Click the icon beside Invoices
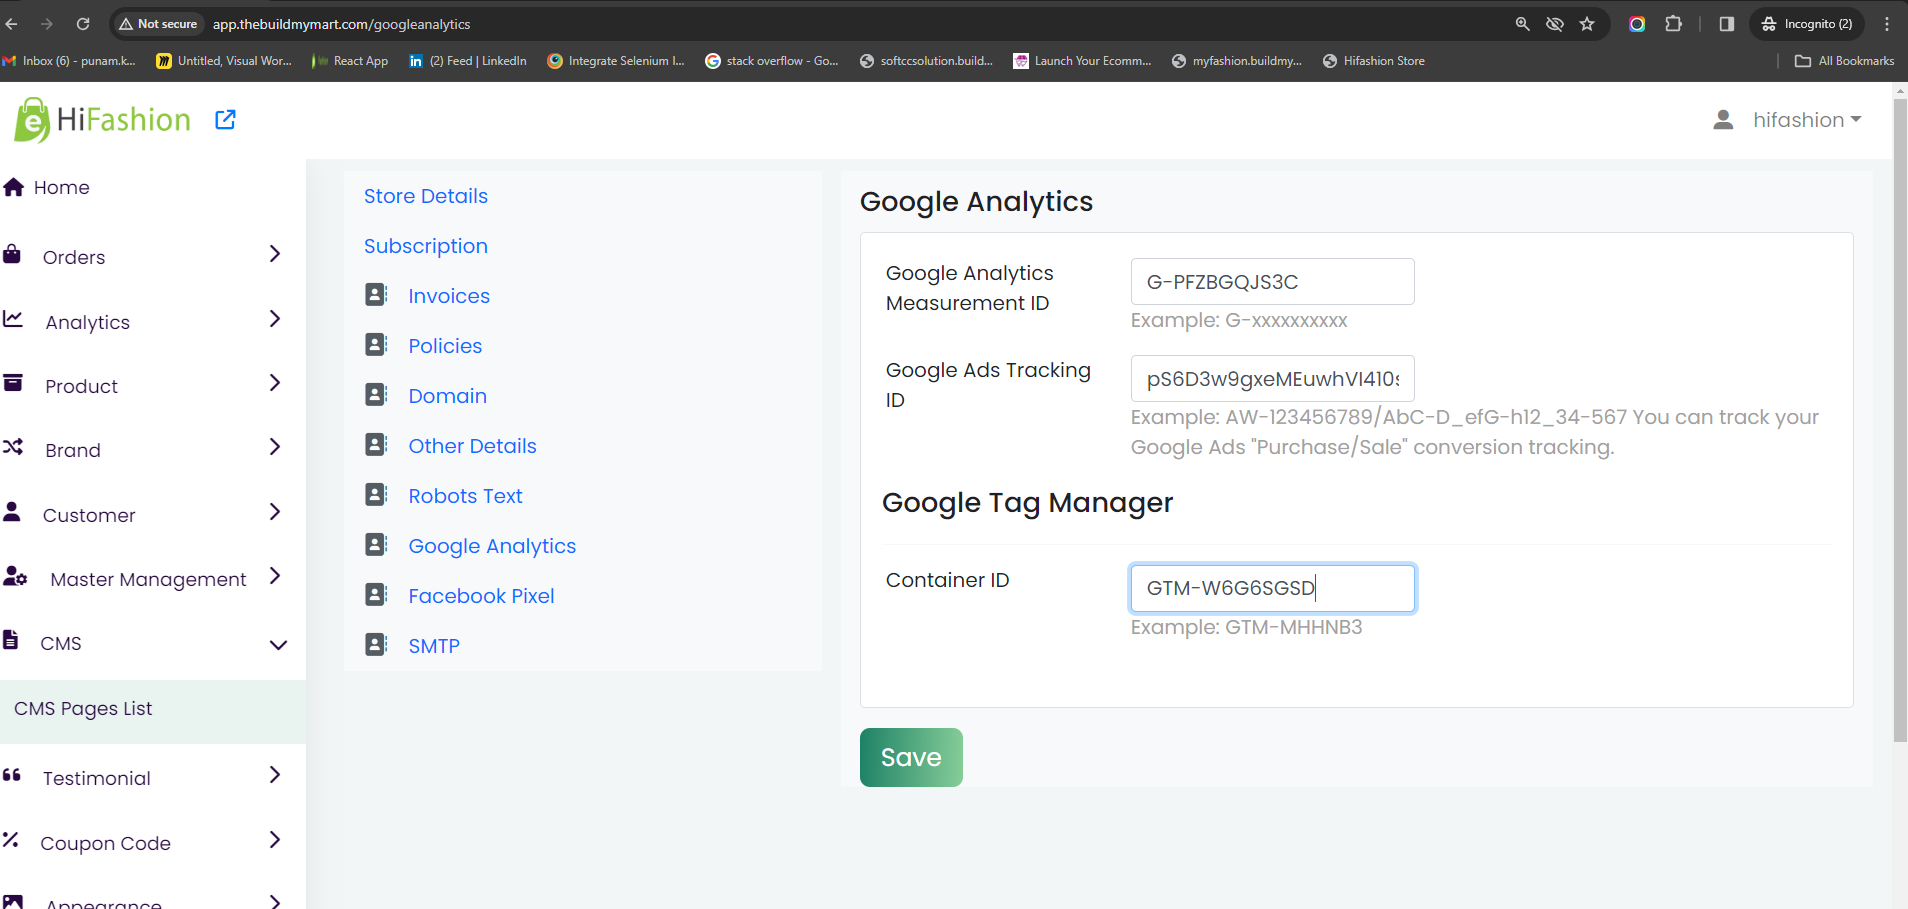Image resolution: width=1908 pixels, height=909 pixels. click(x=376, y=294)
